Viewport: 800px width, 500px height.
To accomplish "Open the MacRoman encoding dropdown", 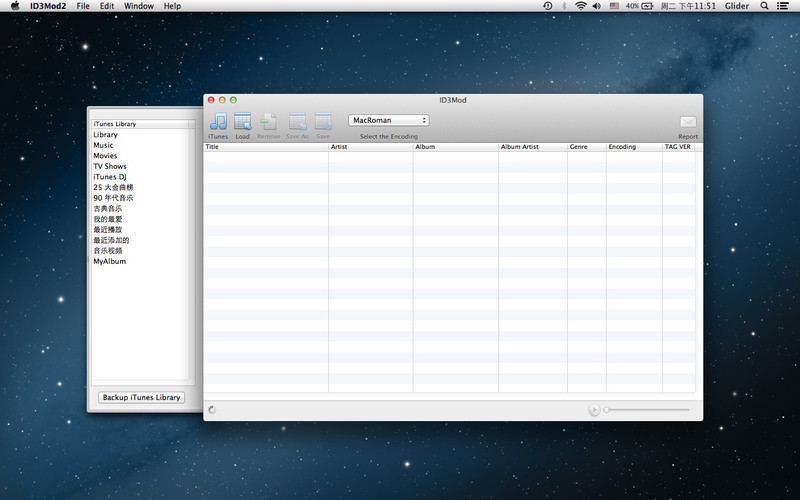I will pyautogui.click(x=389, y=120).
